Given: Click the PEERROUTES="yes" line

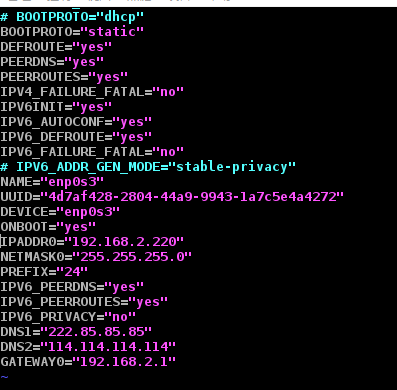Looking at the screenshot, I should point(64,77).
